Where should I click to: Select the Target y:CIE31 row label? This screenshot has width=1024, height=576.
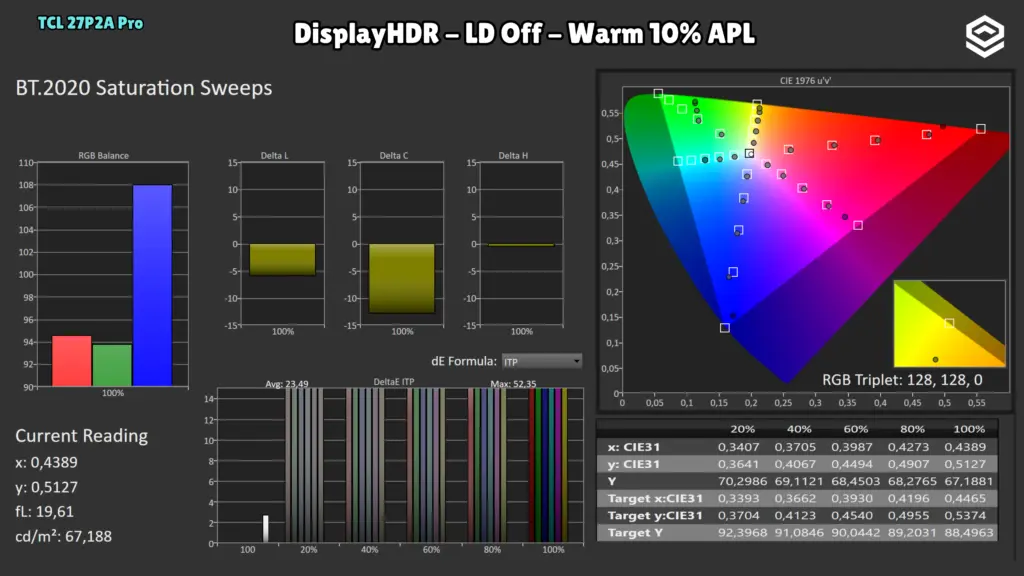coord(655,515)
